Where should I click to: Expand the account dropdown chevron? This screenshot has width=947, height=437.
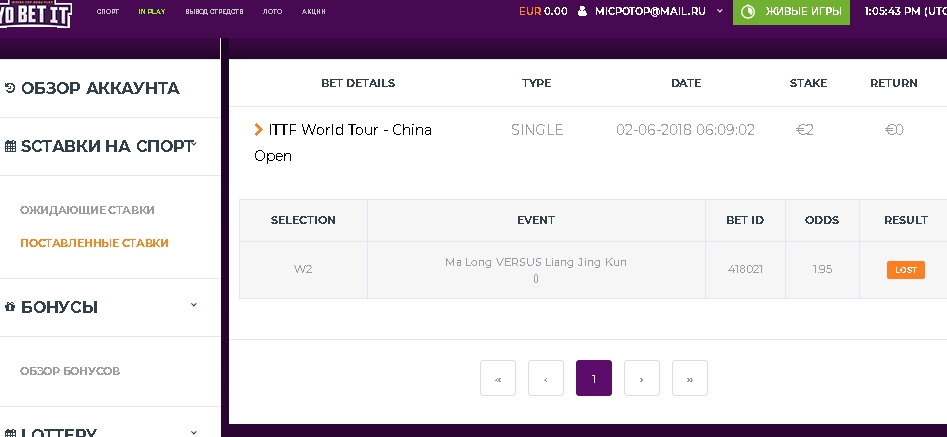719,11
